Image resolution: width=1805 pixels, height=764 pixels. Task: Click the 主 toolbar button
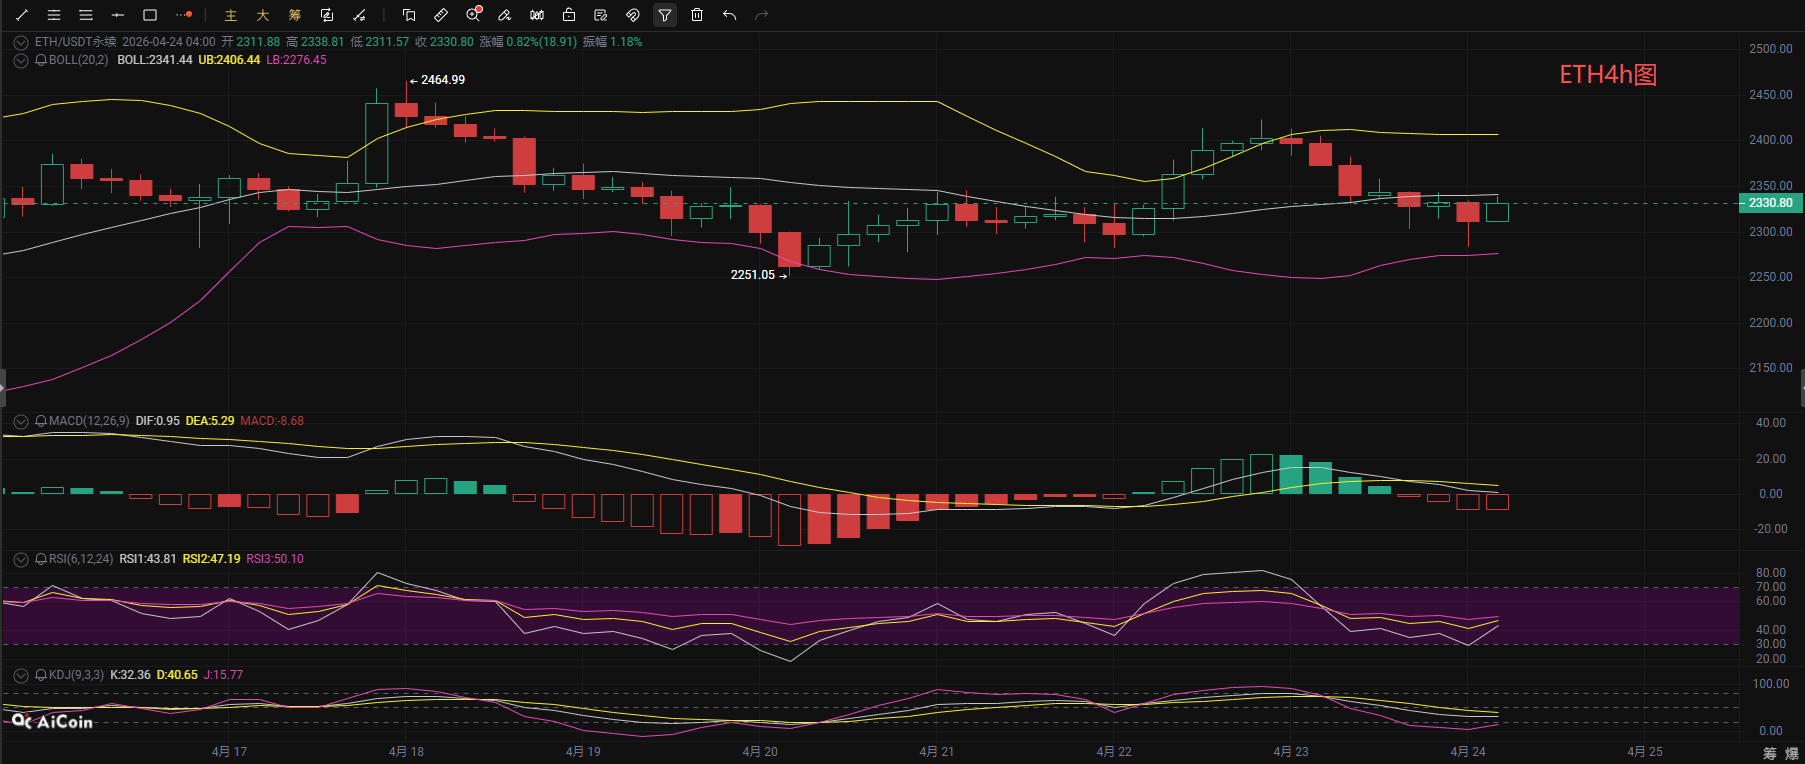click(231, 15)
